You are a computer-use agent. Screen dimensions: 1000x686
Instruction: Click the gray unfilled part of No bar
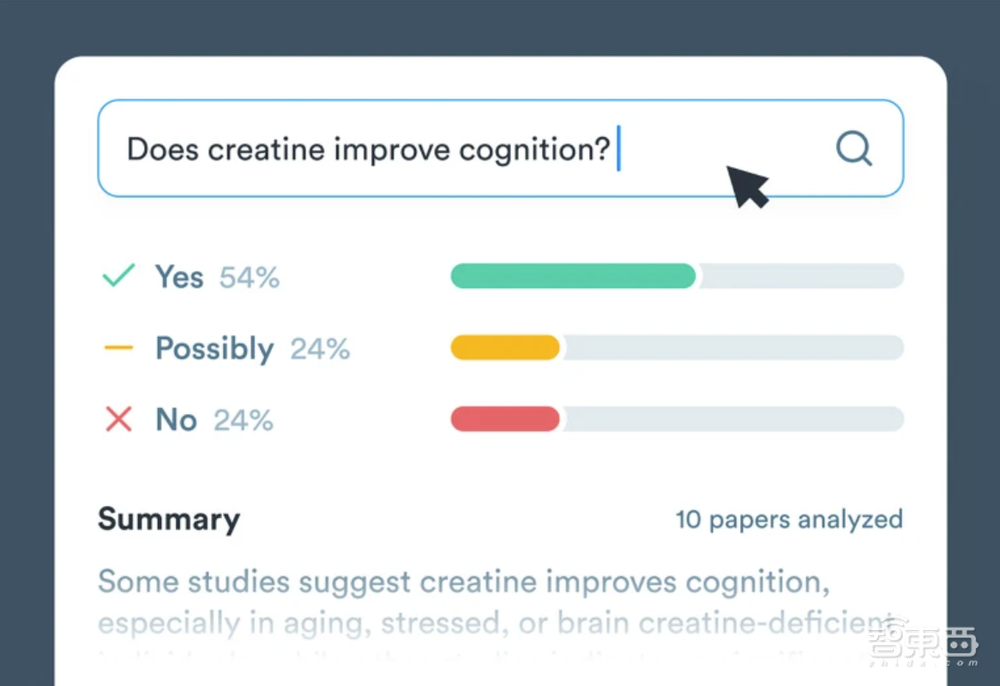(730, 419)
